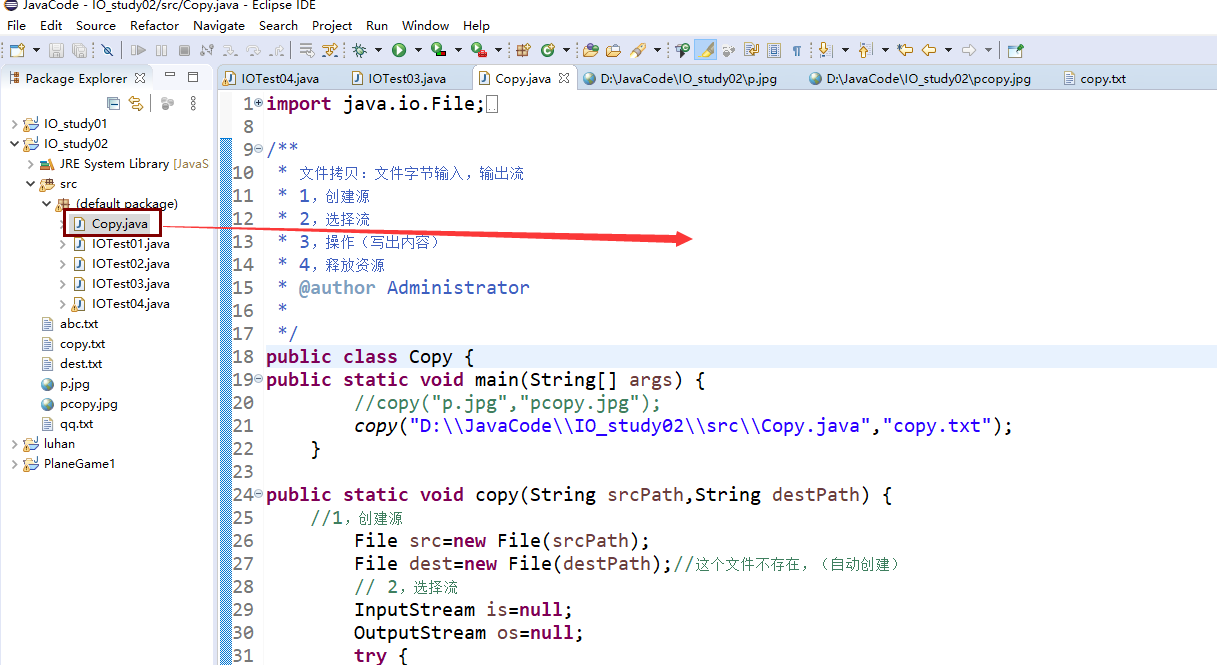1217x665 pixels.
Task: Toggle the fold marker at line 9
Action: click(x=259, y=149)
